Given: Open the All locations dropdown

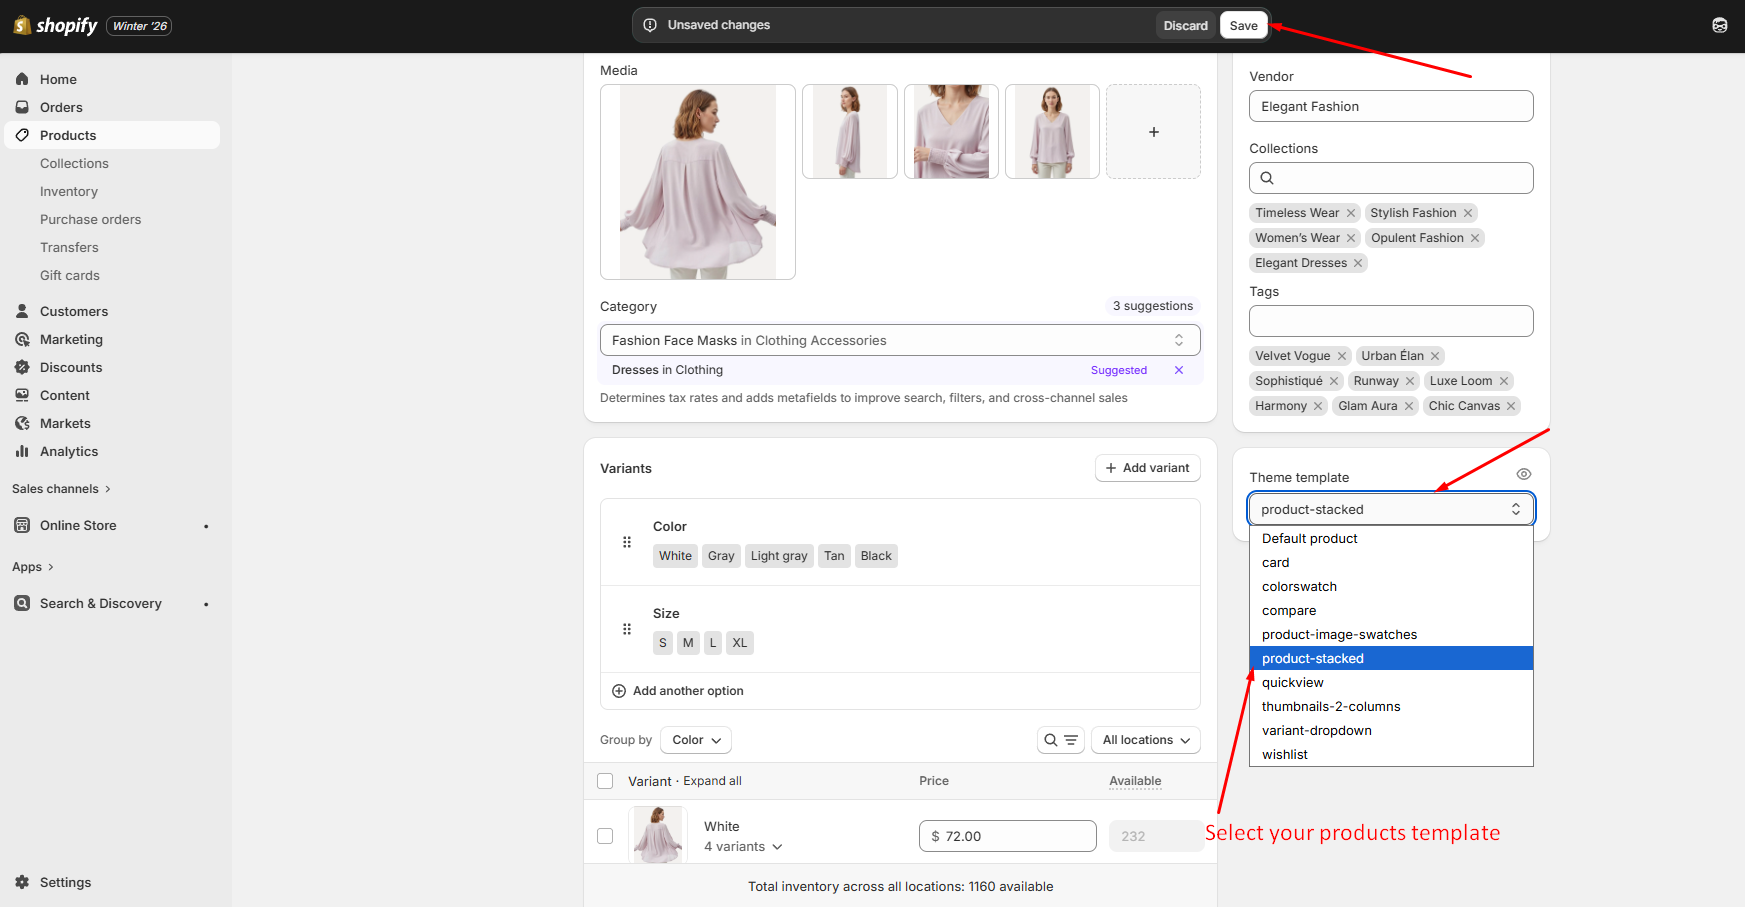Looking at the screenshot, I should coord(1145,740).
